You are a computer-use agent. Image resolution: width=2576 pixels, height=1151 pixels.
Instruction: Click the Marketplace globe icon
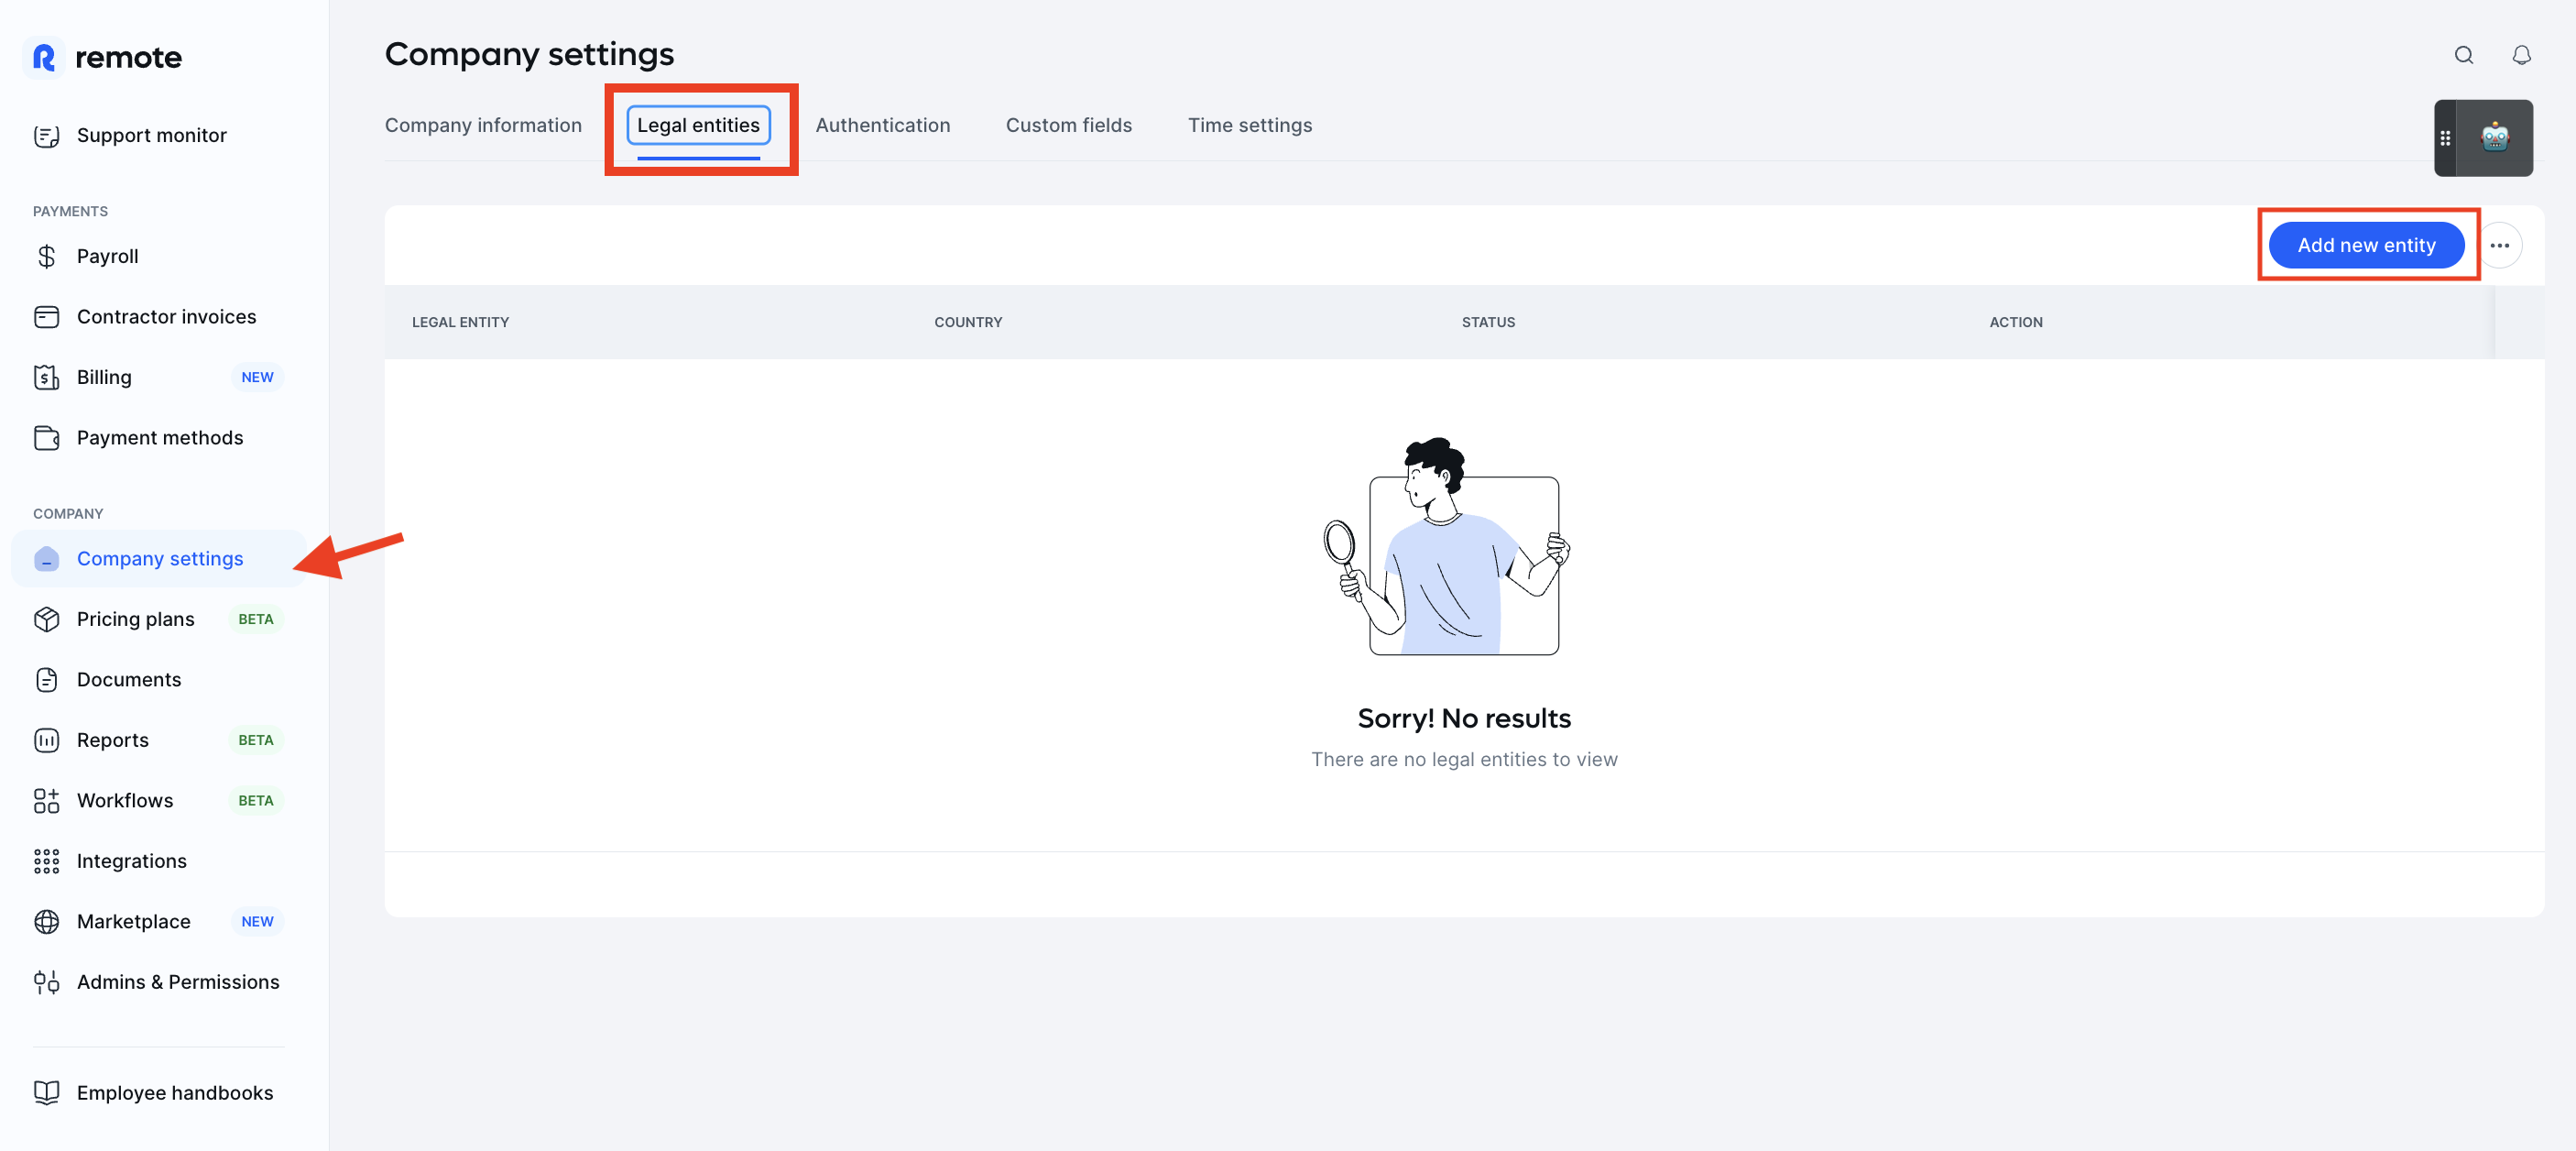[x=46, y=922]
